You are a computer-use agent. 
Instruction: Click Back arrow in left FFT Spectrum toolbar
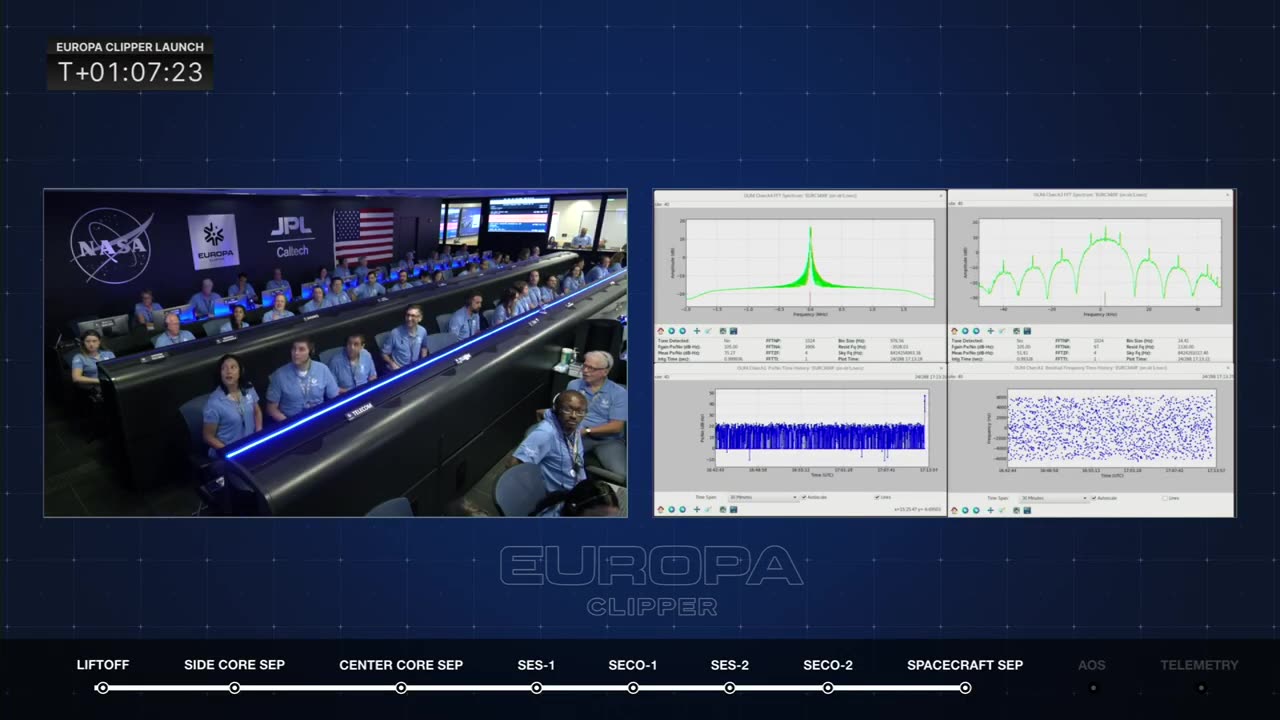[672, 331]
